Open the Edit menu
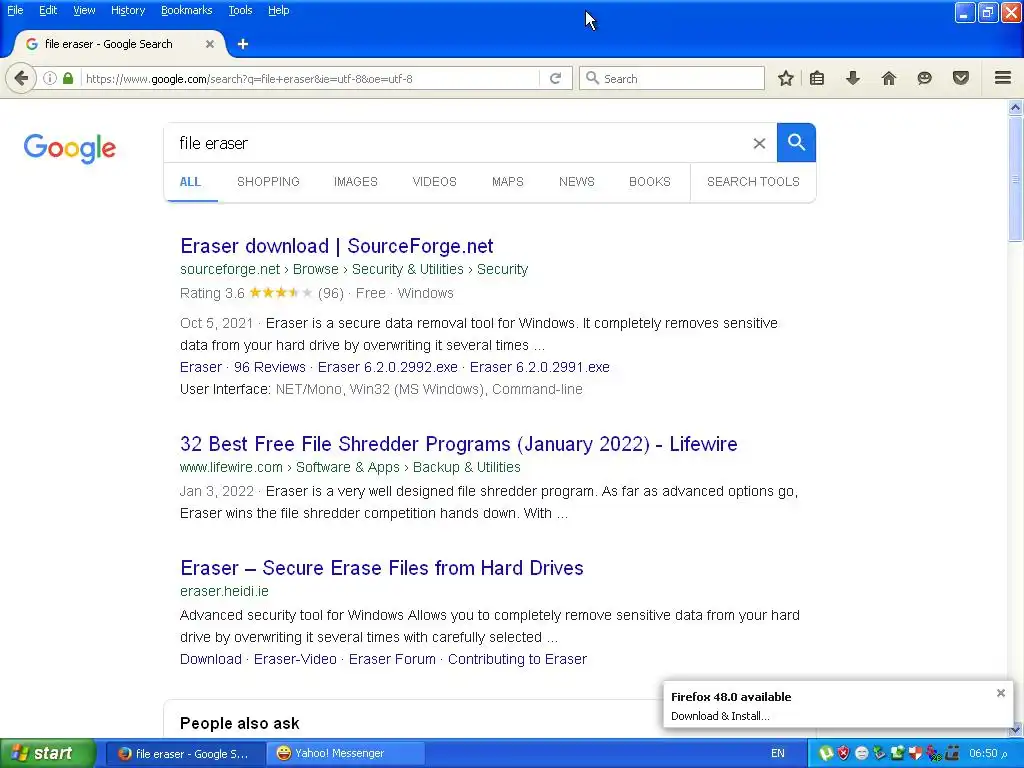The height and width of the screenshot is (768, 1024). coord(48,10)
